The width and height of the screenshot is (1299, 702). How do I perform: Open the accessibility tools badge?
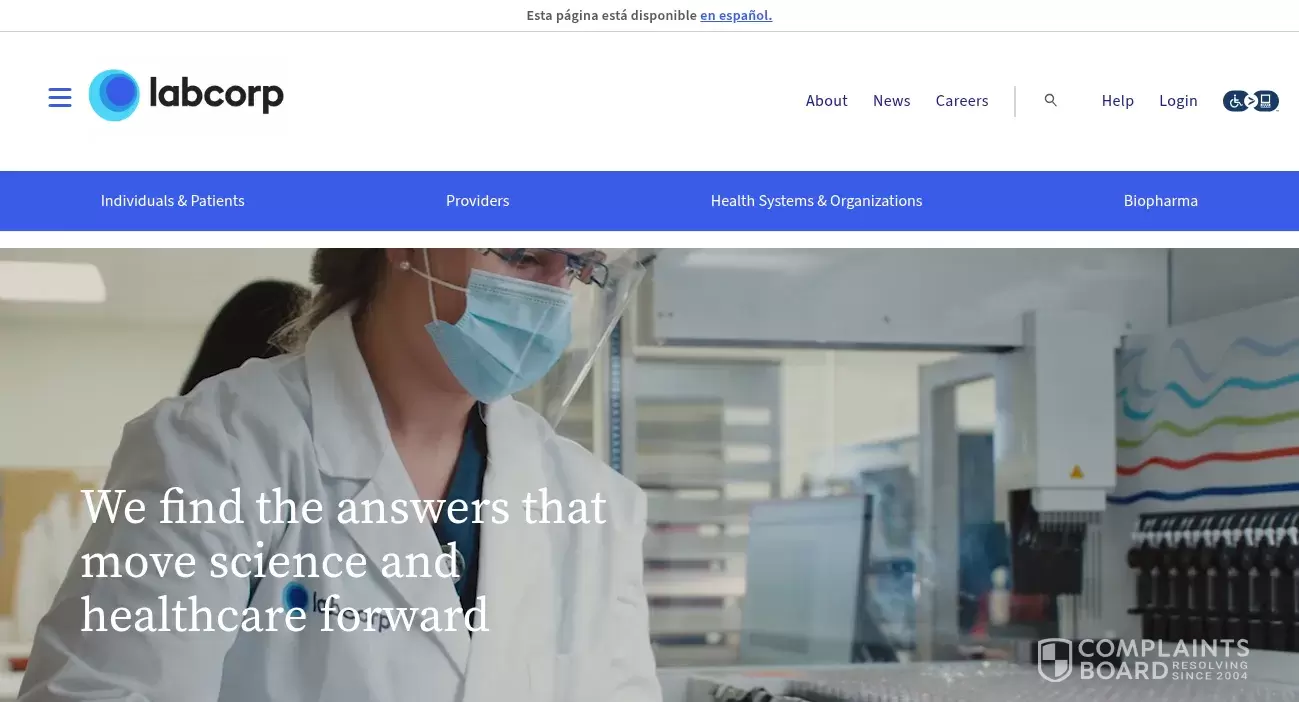tap(1250, 101)
